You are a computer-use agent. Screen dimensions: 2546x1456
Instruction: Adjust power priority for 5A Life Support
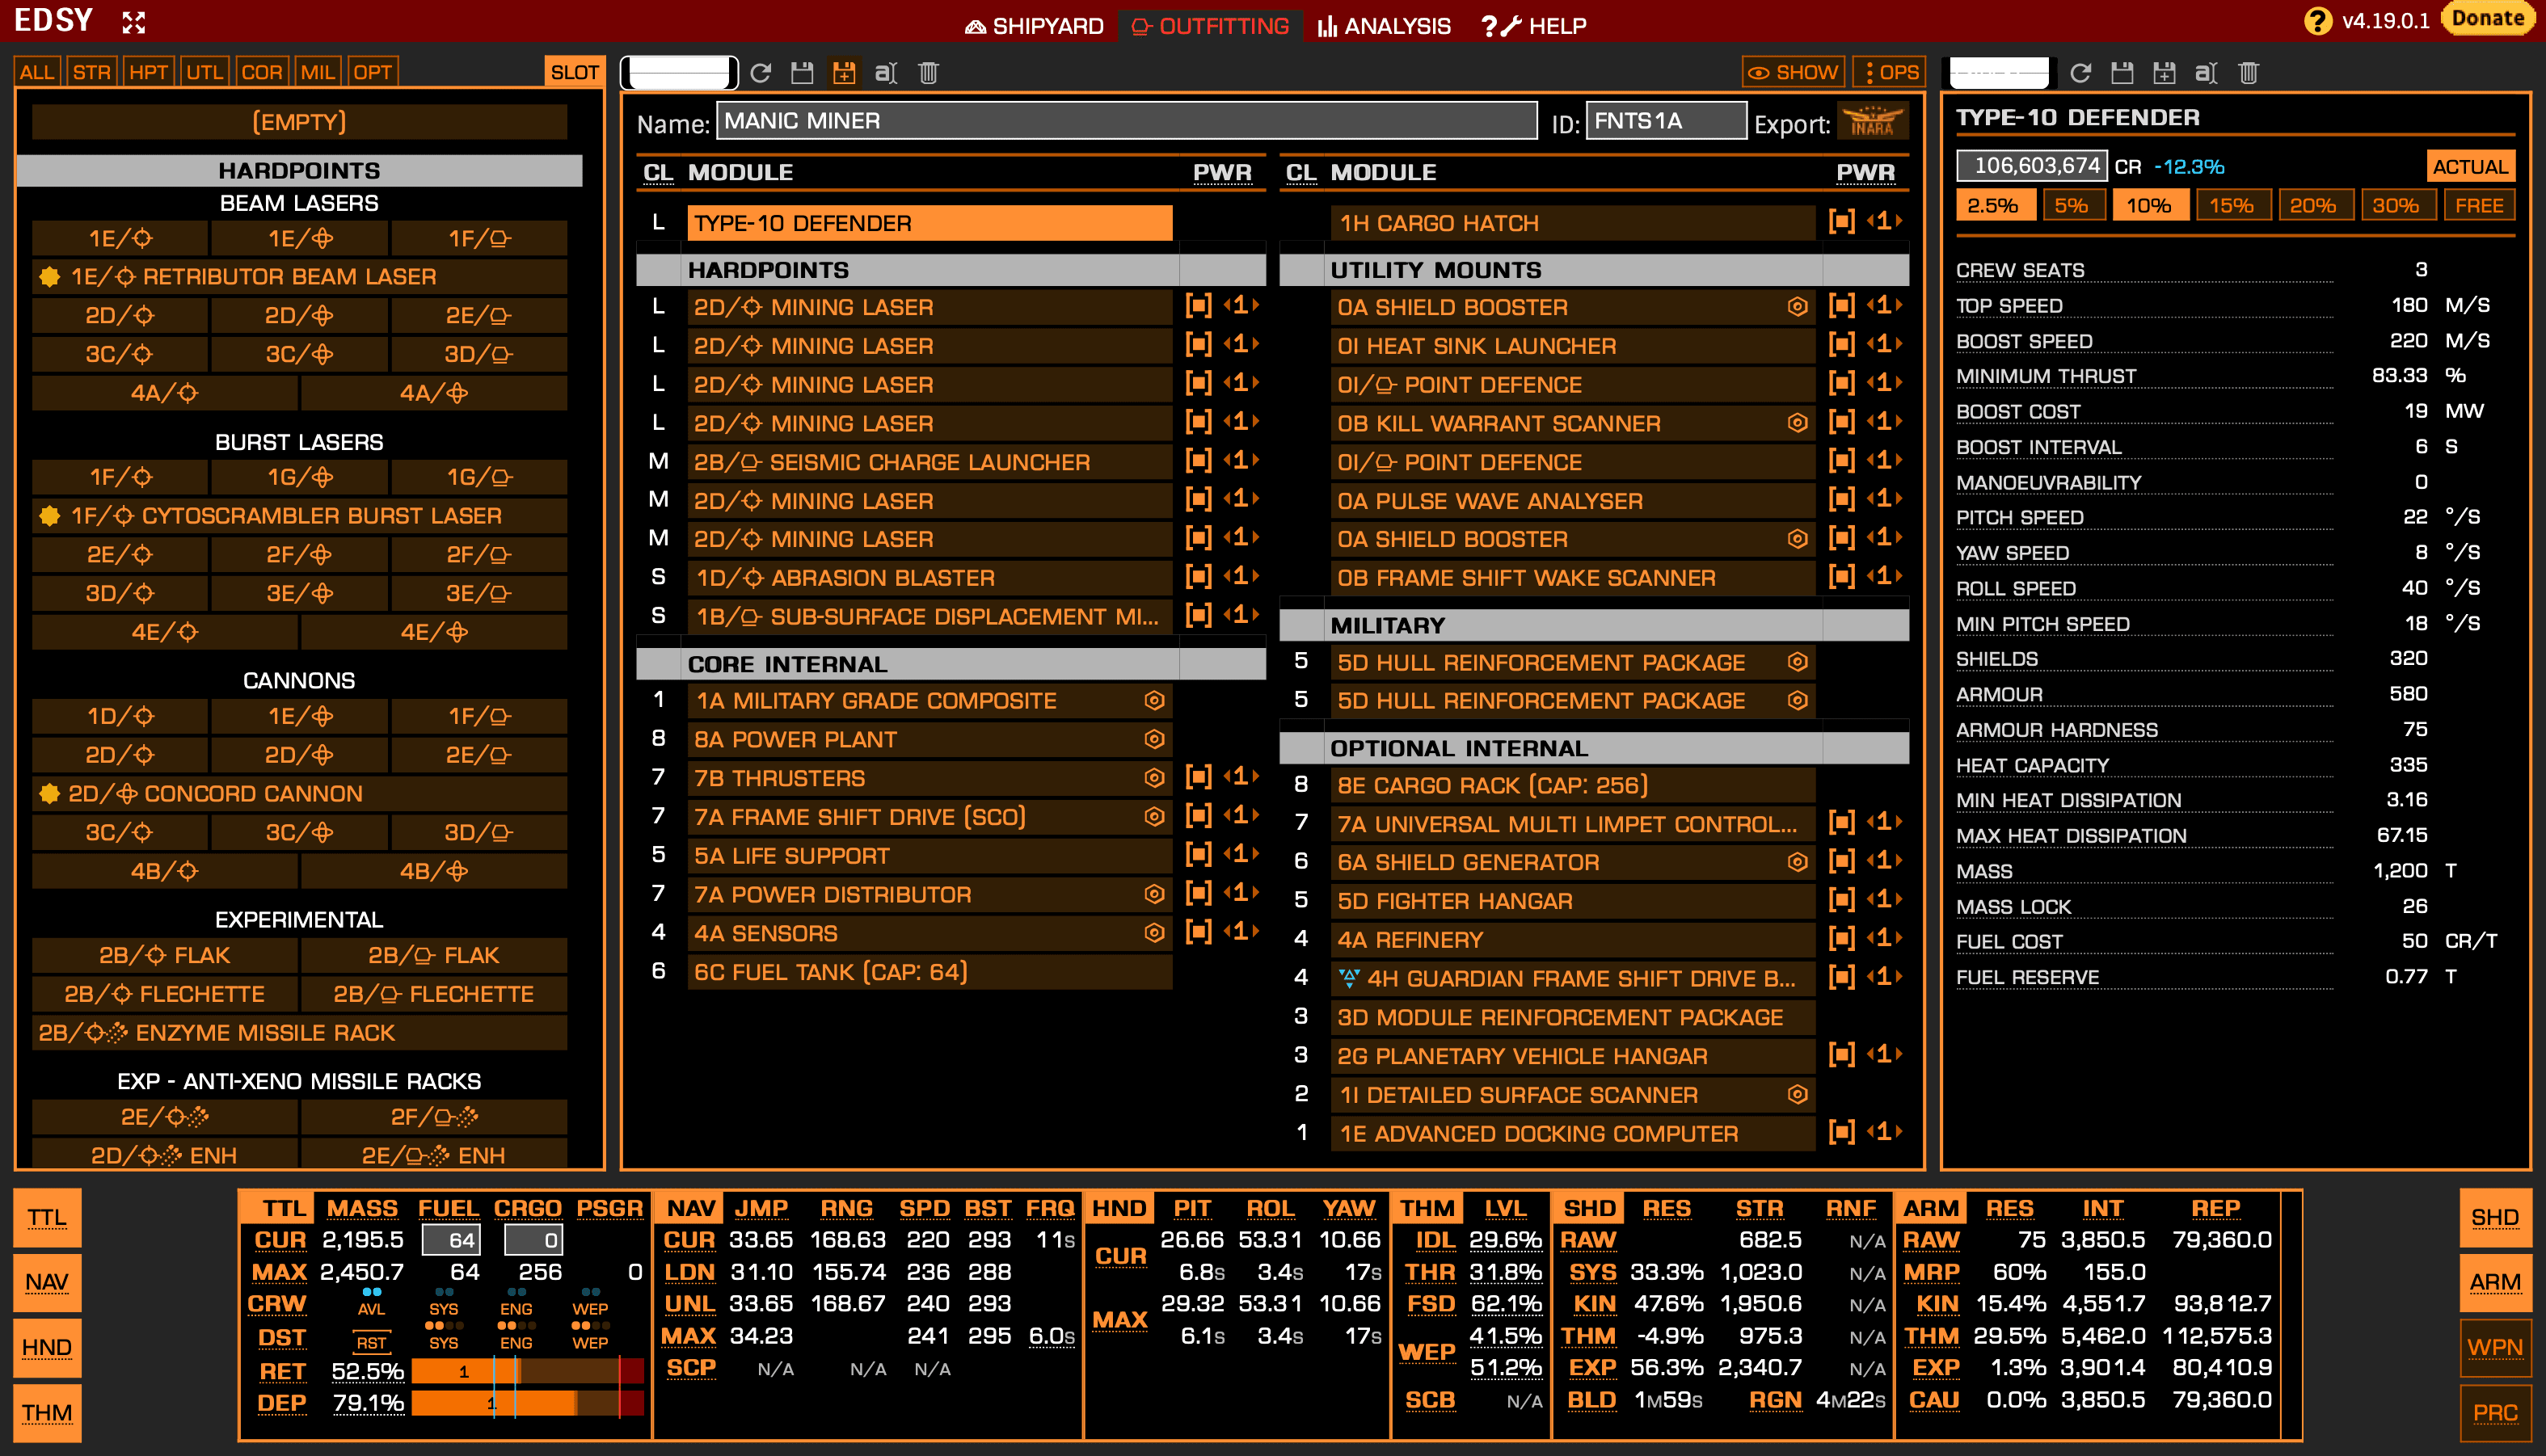[x=1241, y=855]
